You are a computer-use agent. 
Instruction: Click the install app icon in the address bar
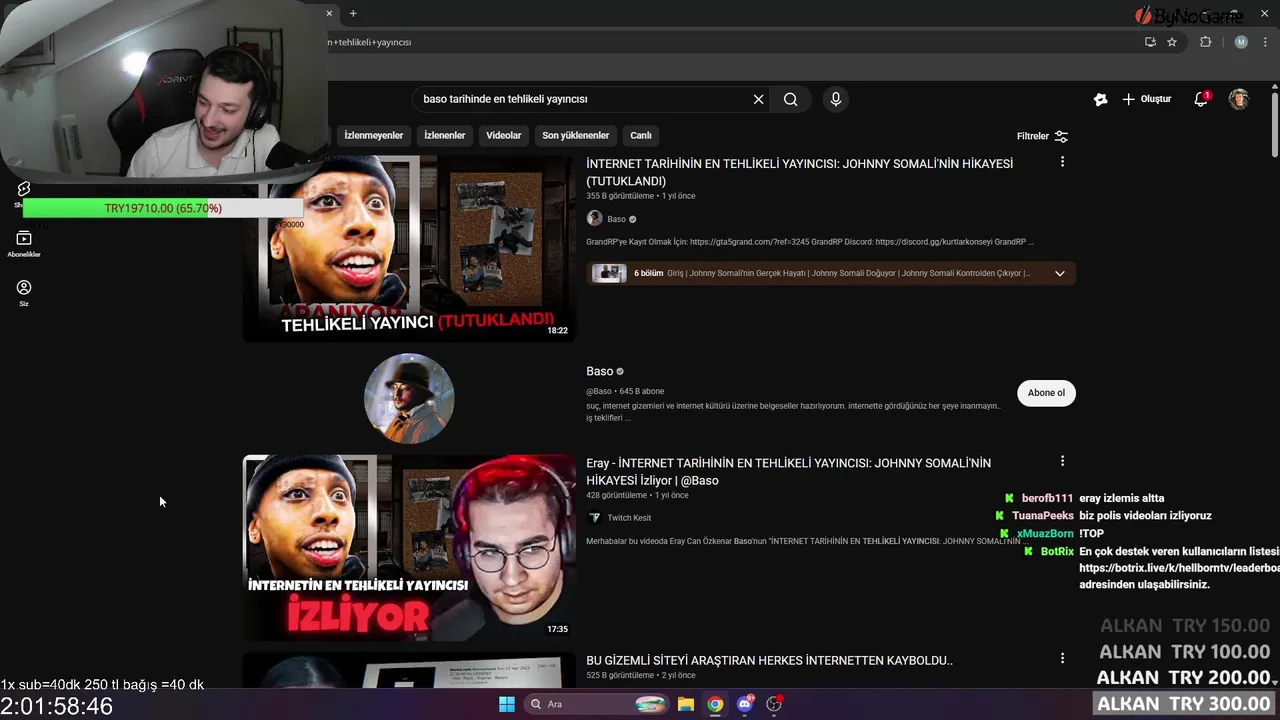(1150, 42)
